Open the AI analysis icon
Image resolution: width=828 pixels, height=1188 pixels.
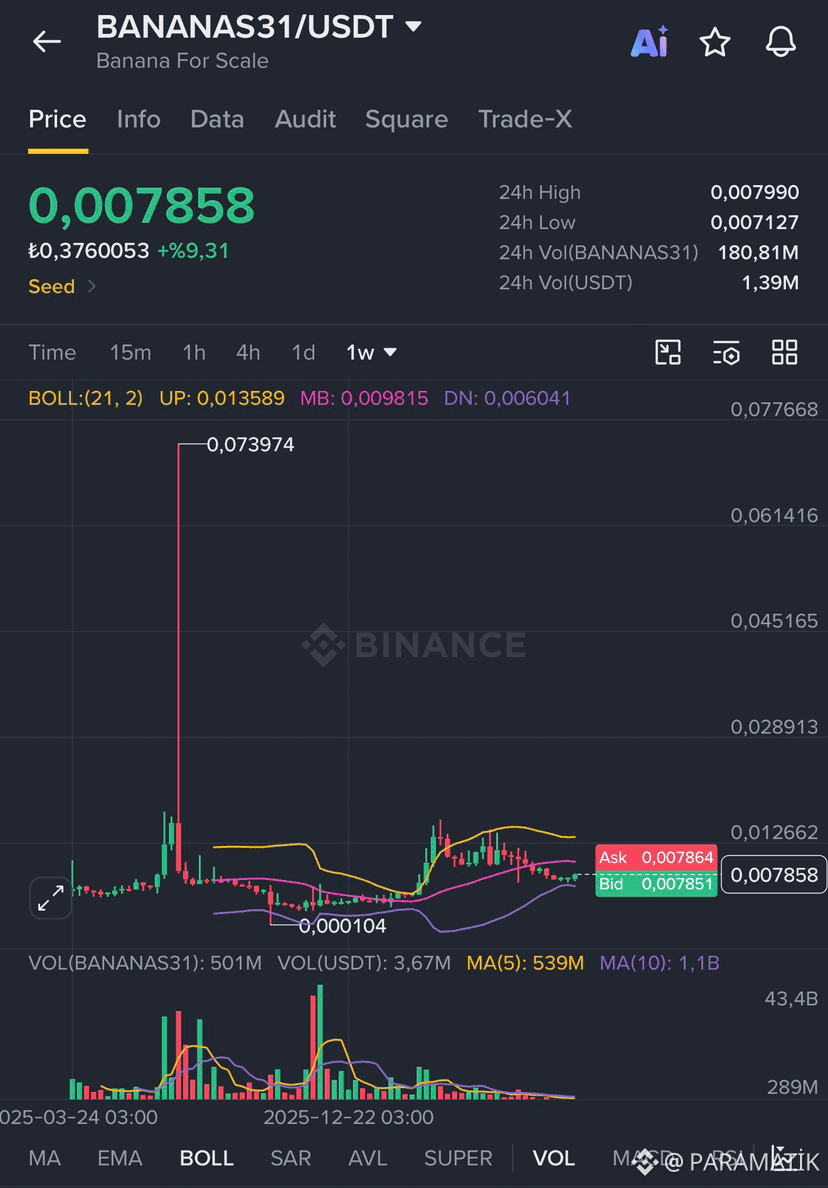click(649, 42)
